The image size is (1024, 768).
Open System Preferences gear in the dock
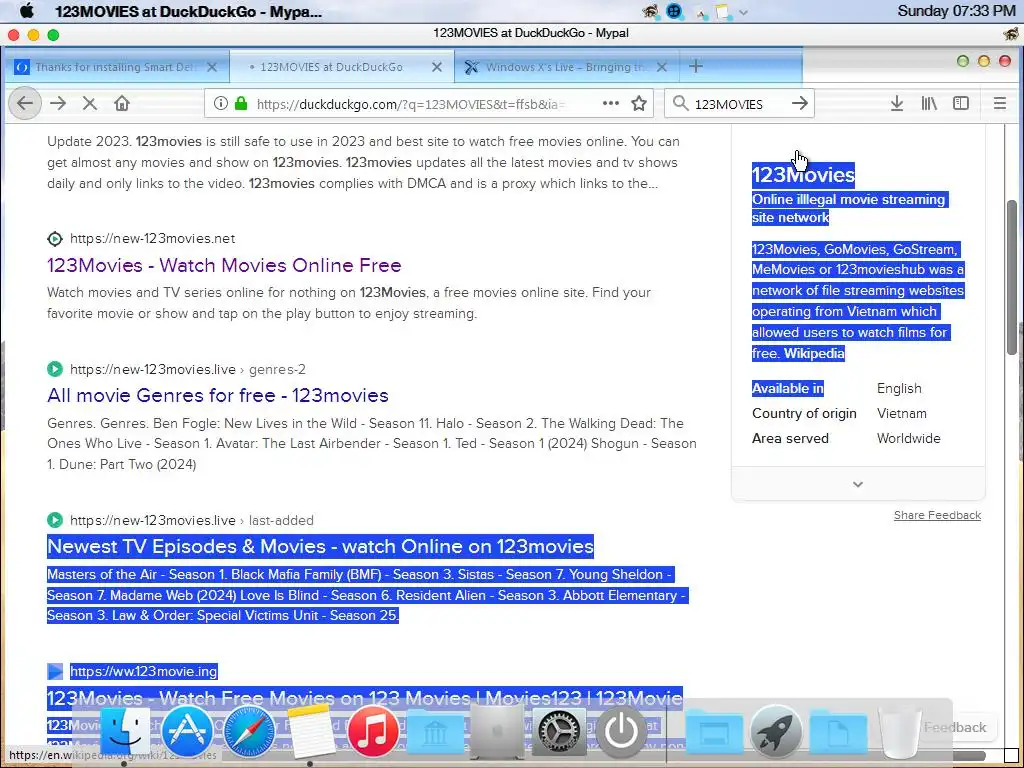coord(559,731)
